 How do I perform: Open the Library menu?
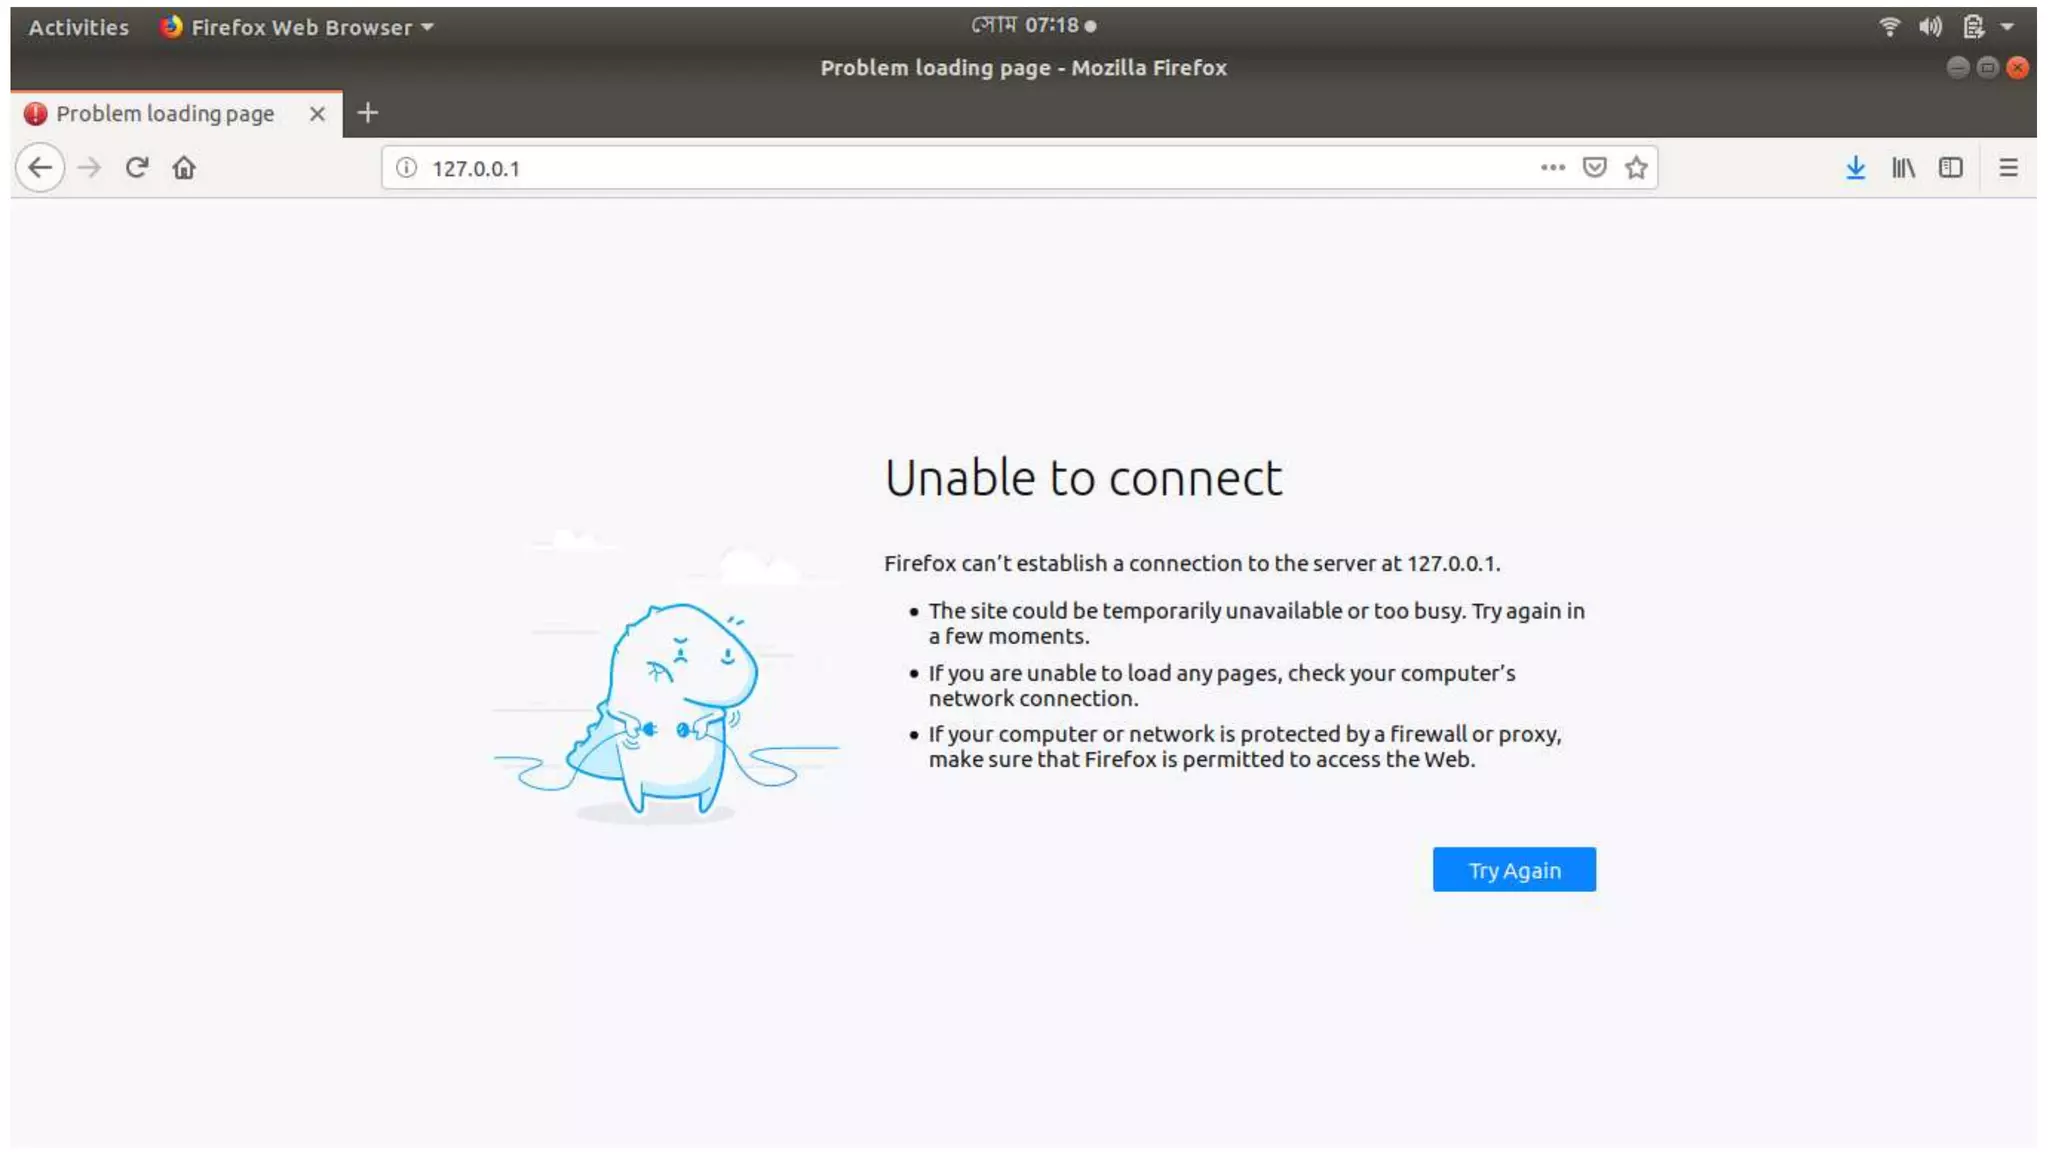pos(1903,168)
